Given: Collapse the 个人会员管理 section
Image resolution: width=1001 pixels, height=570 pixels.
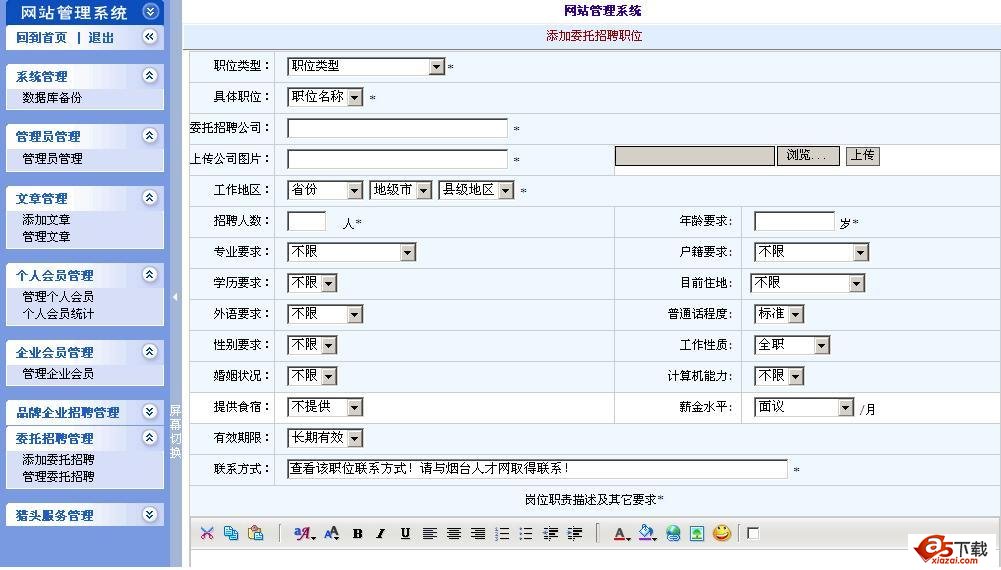Looking at the screenshot, I should point(149,274).
